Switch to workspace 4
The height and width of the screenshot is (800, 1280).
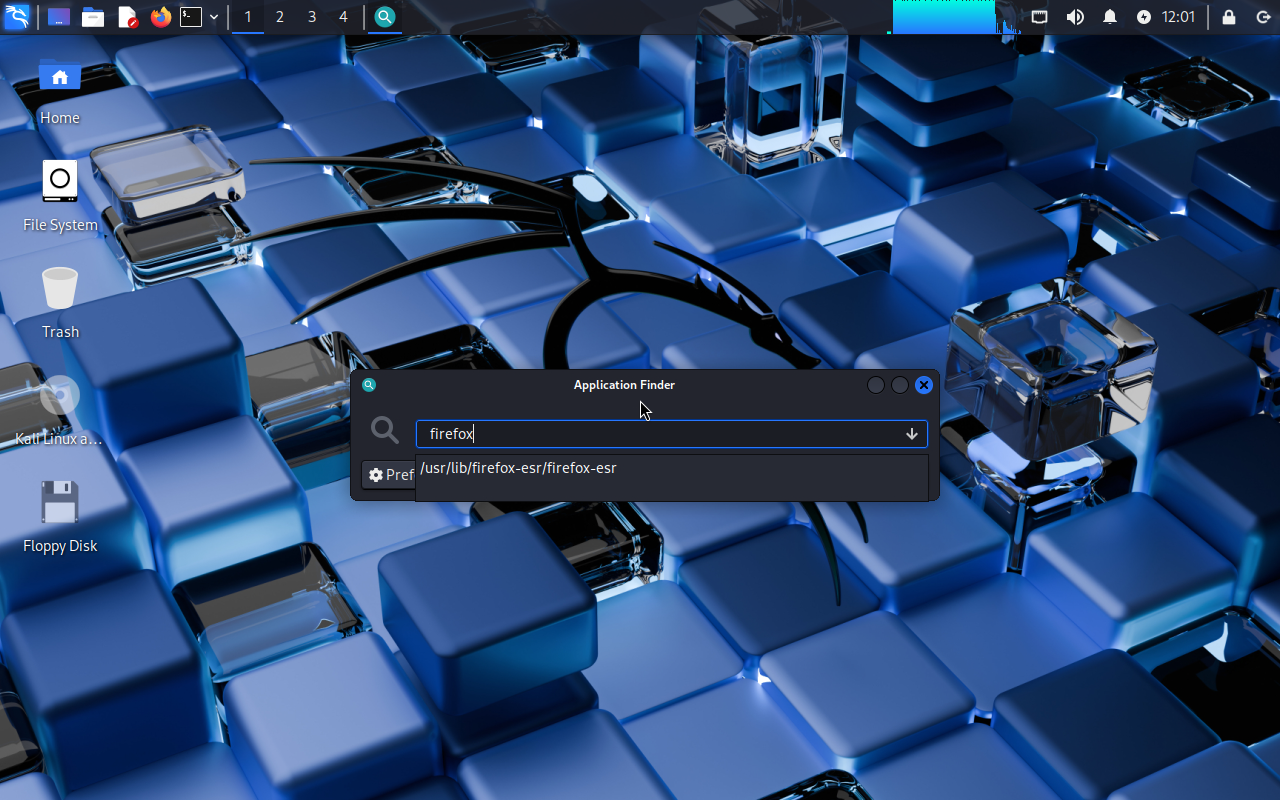click(343, 17)
